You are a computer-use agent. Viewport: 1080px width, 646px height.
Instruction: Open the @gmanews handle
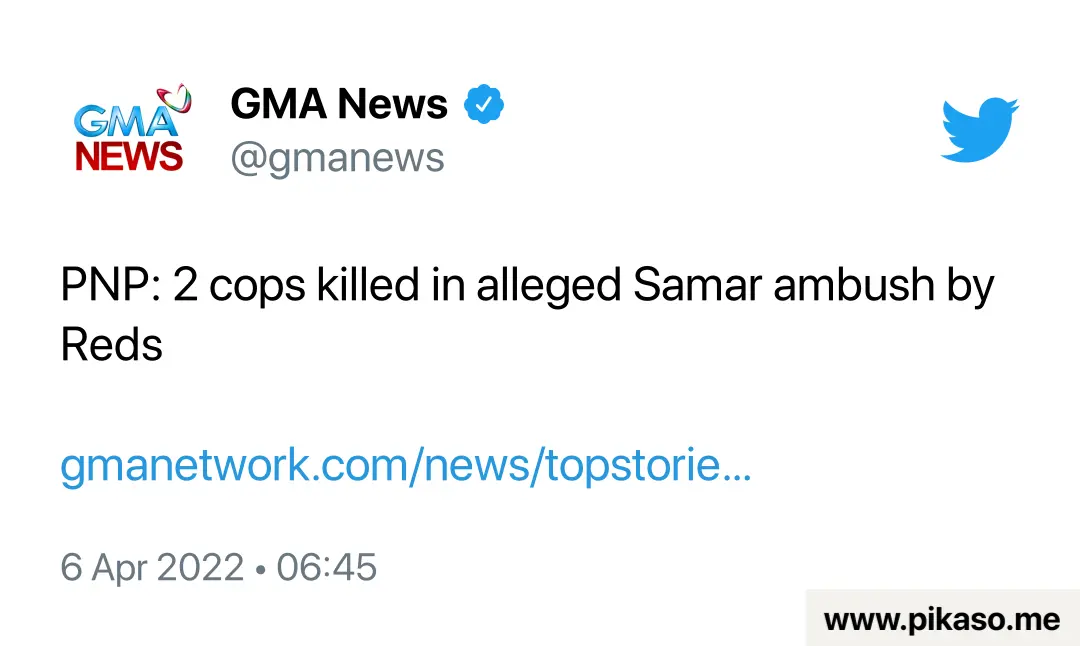coord(338,158)
